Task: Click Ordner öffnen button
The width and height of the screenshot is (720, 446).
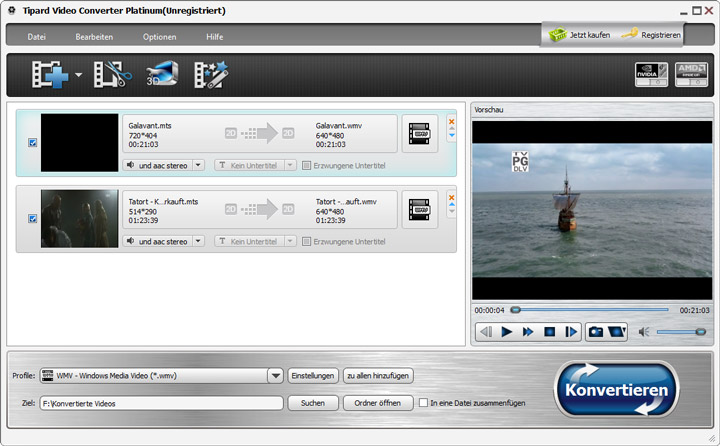Action: 378,403
